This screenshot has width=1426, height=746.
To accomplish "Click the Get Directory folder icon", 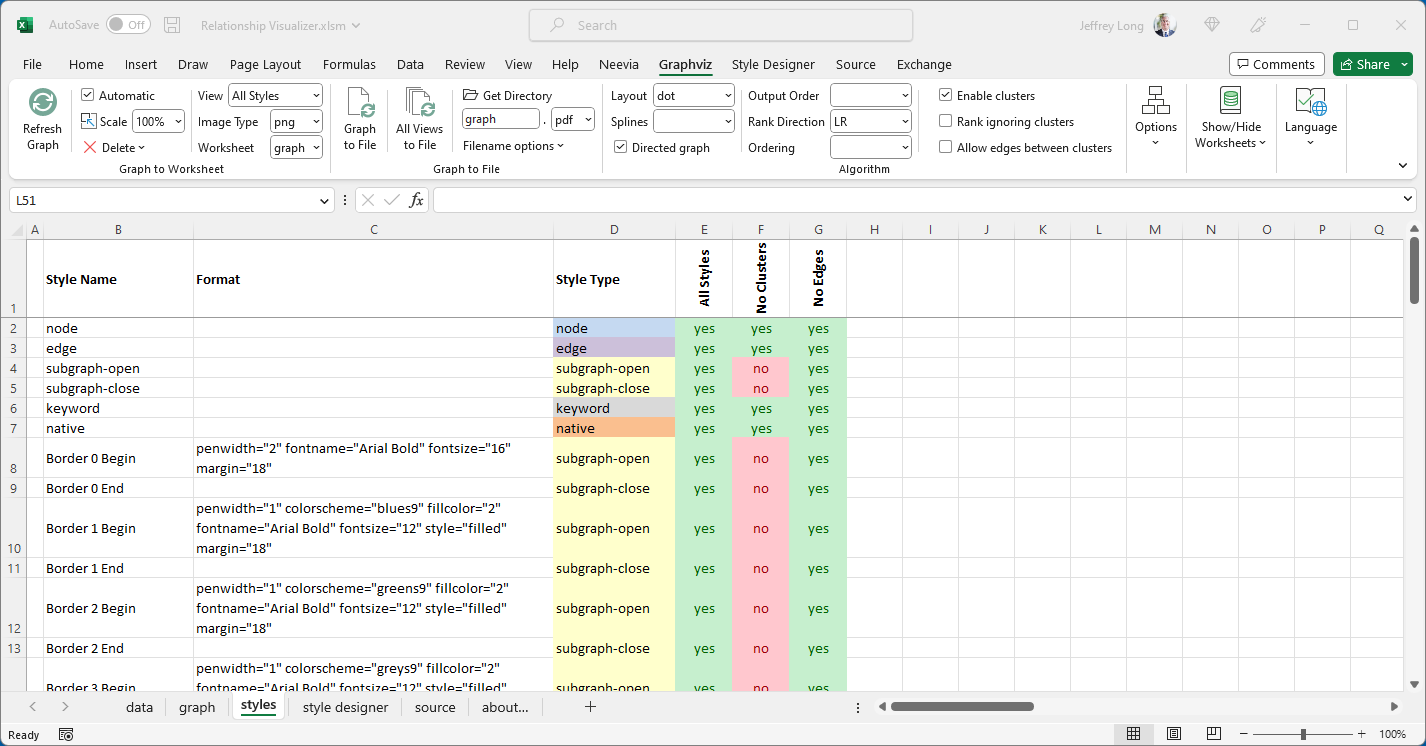I will pos(471,96).
